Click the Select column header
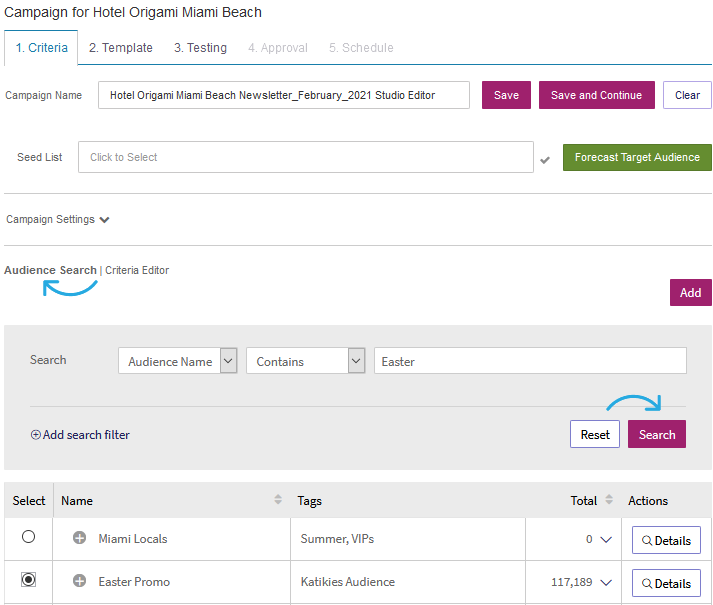713x605 pixels. [29, 500]
